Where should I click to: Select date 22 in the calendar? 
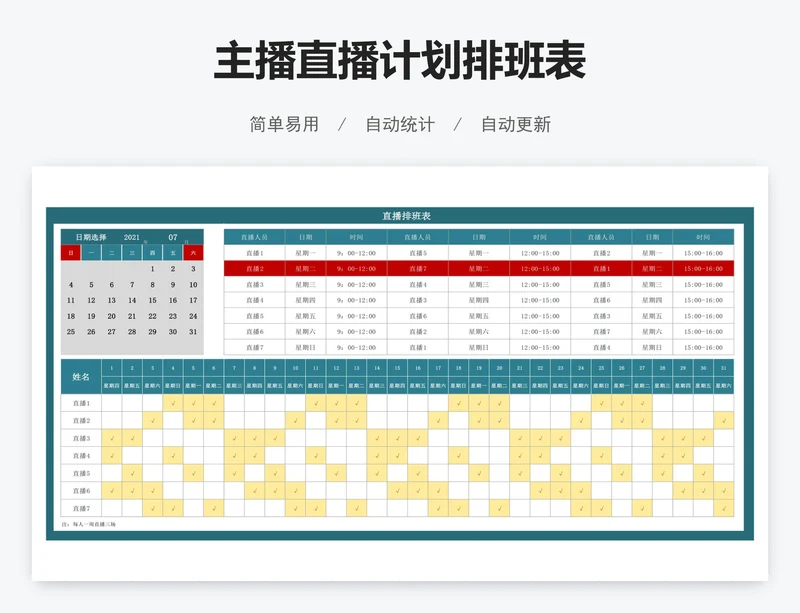point(153,316)
